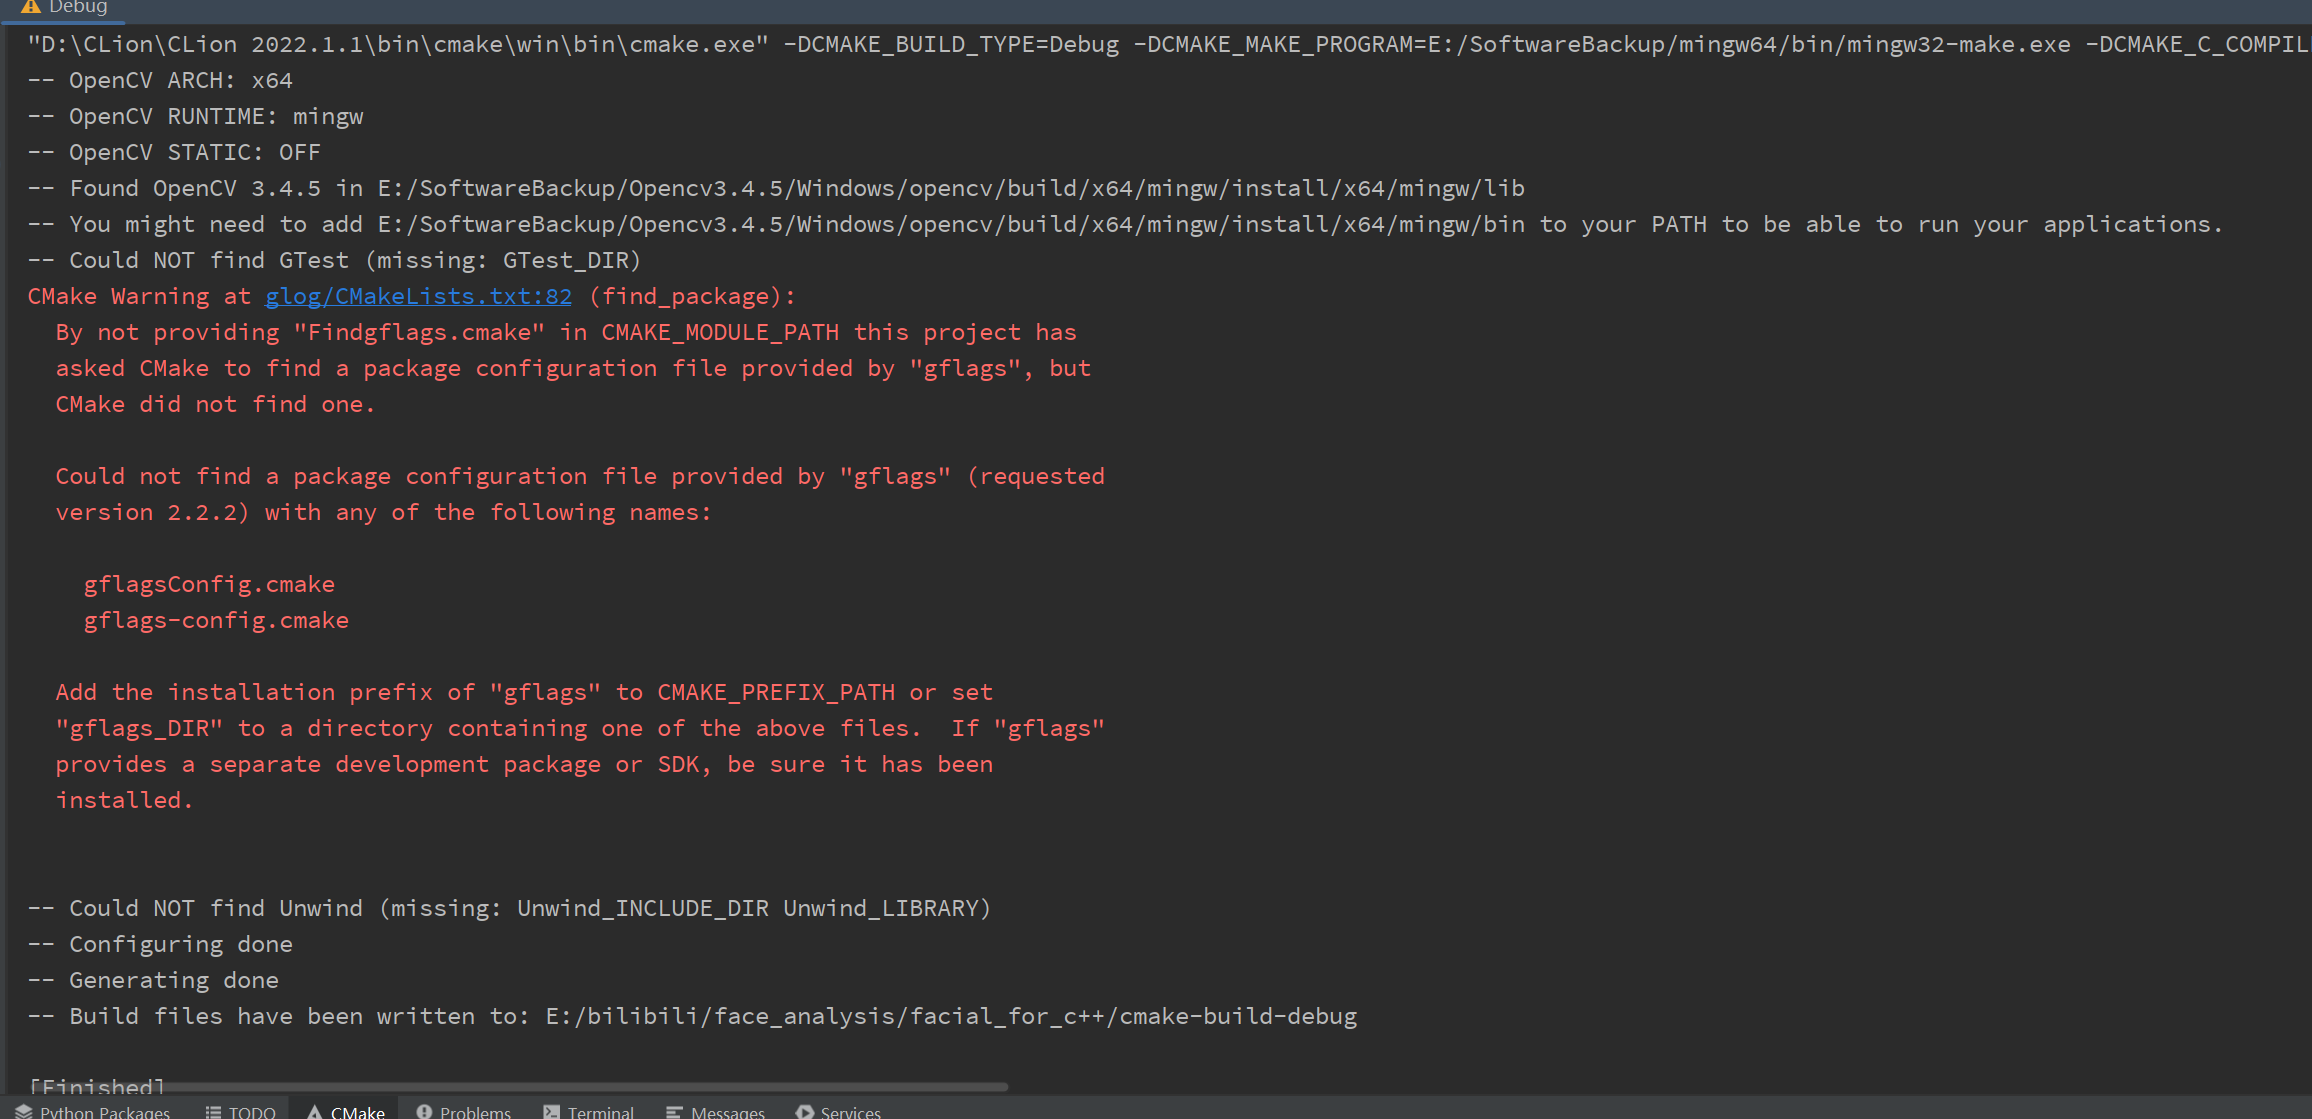Click inside the CMake console output area
The image size is (2312, 1119).
click(x=1150, y=550)
